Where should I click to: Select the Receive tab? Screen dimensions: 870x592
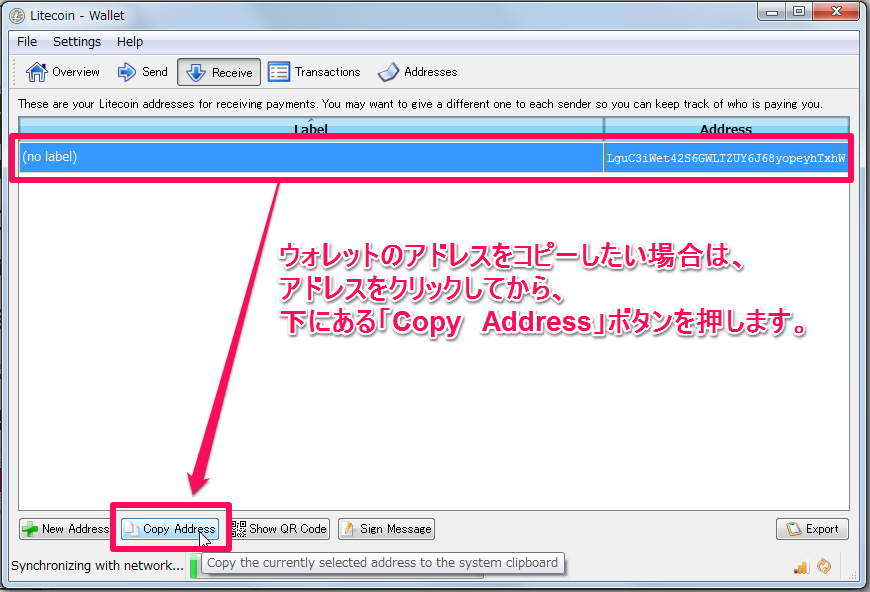(x=219, y=72)
